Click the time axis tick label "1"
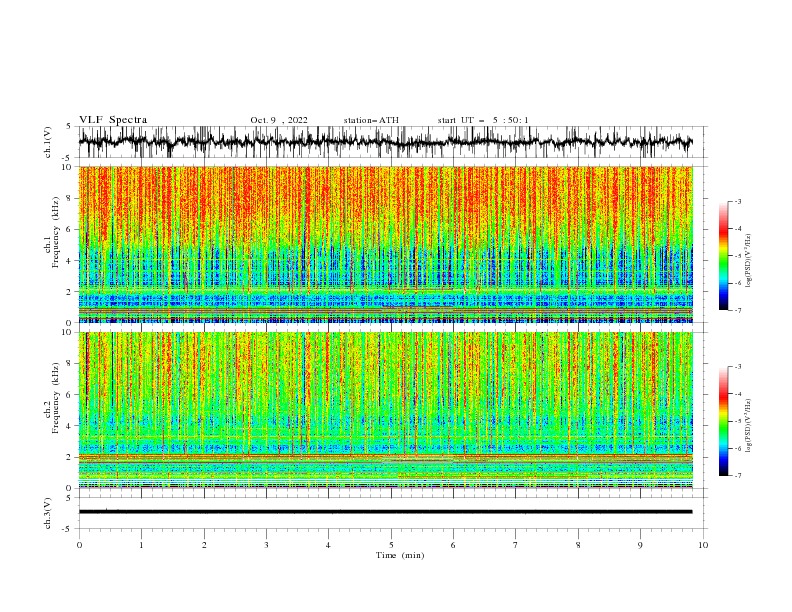The height and width of the screenshot is (612, 792). (x=141, y=545)
